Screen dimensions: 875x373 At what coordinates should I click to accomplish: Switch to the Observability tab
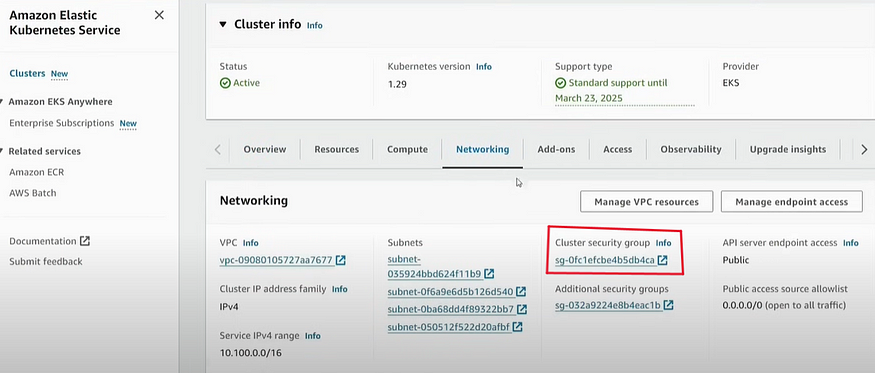tap(691, 150)
